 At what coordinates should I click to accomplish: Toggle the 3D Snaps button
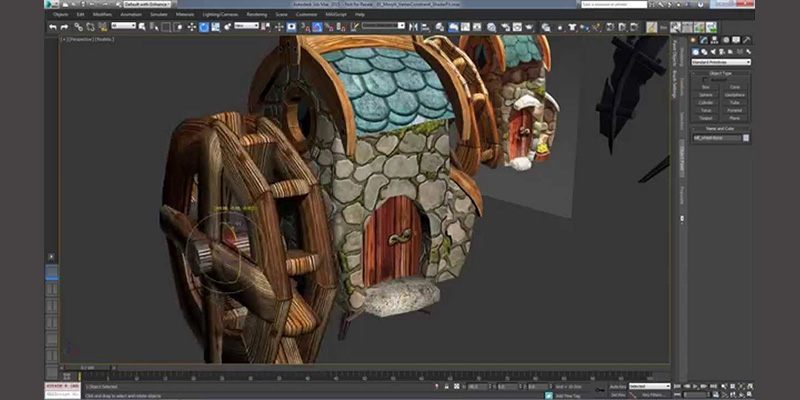[305, 27]
